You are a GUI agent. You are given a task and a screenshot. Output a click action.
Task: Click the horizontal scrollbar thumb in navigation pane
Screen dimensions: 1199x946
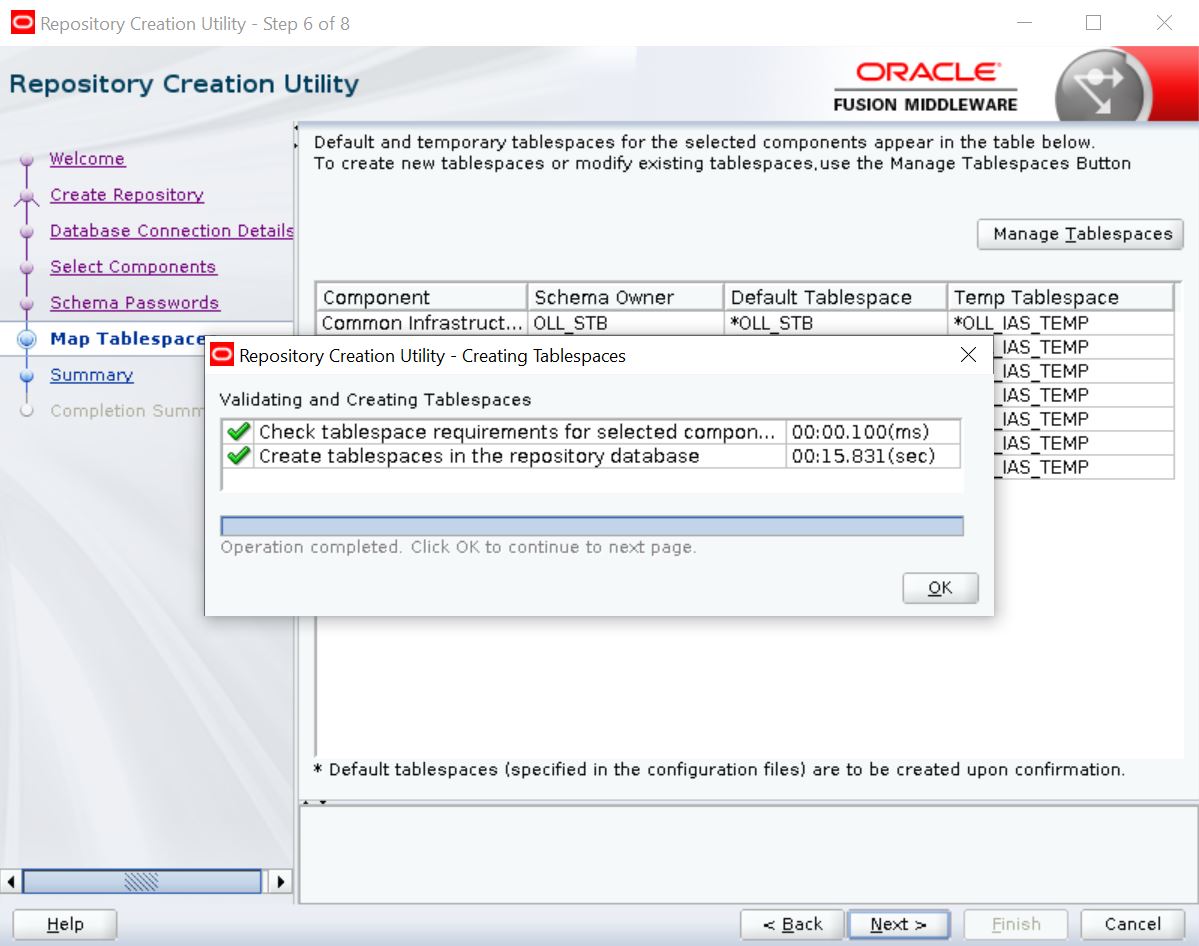[x=142, y=882]
